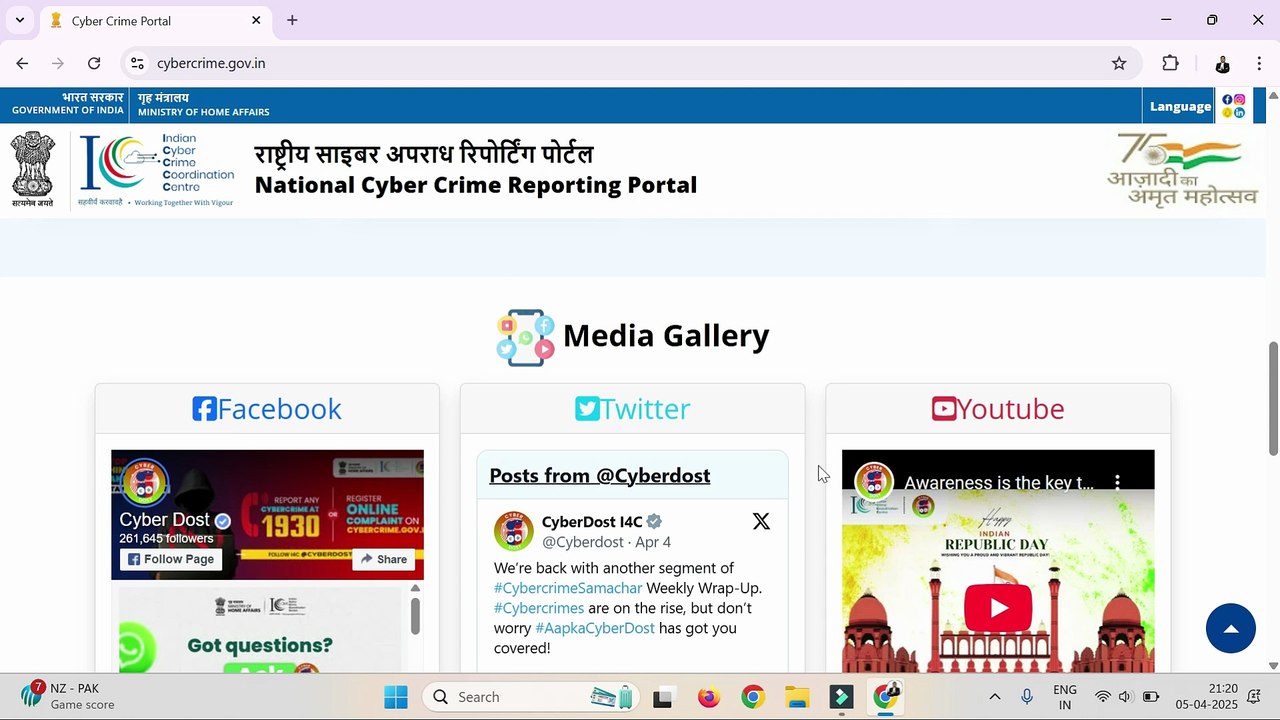Click the yellow social icon in header

point(1227,113)
